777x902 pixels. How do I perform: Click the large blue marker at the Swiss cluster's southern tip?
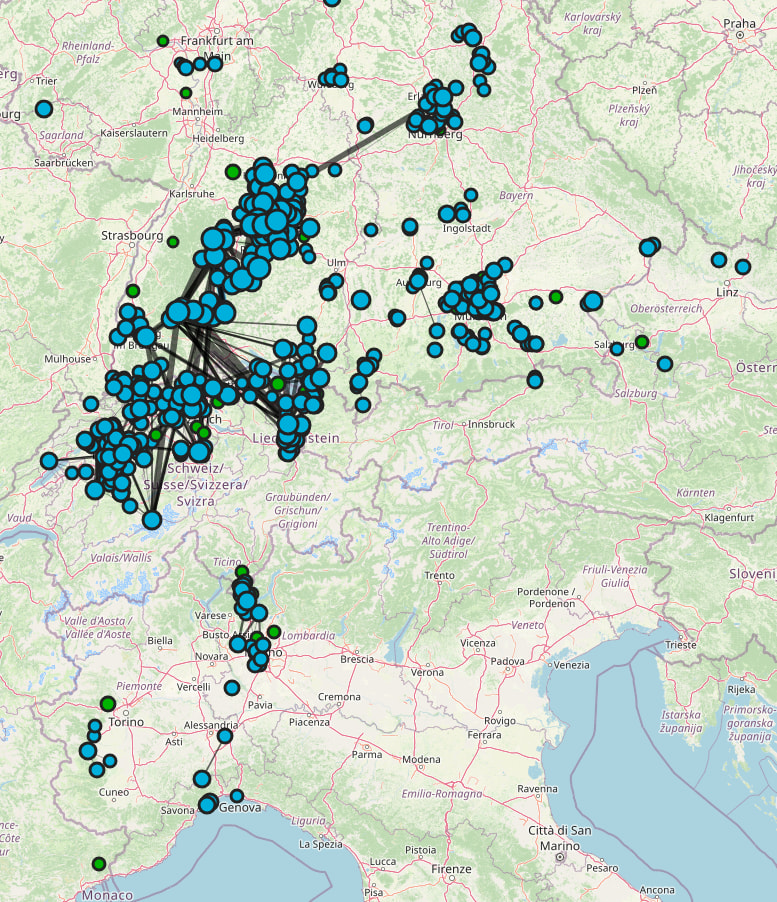(x=152, y=520)
